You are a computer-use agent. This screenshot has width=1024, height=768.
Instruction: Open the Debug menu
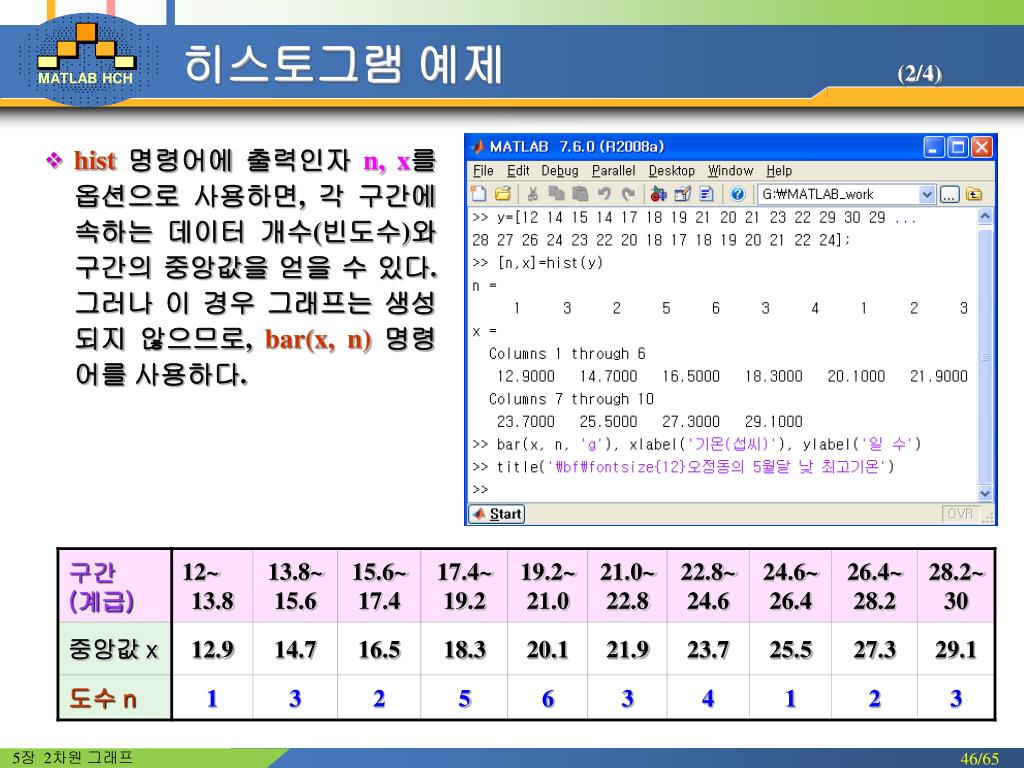(560, 171)
